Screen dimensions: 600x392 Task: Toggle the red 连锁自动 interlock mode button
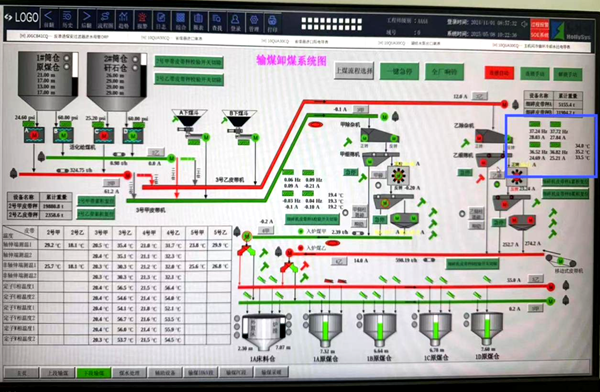click(x=499, y=73)
